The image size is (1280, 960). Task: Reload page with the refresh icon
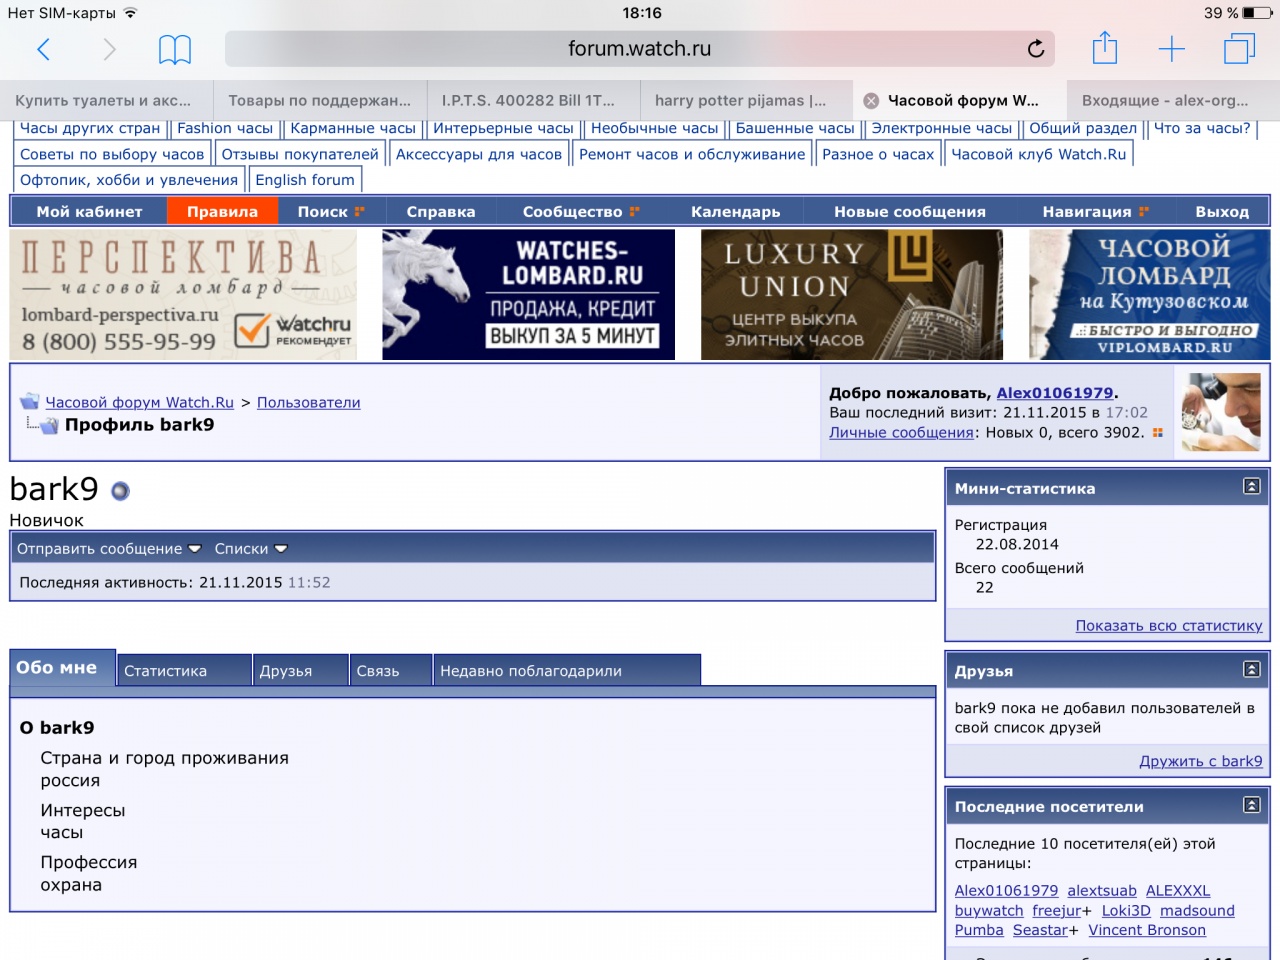[1036, 49]
